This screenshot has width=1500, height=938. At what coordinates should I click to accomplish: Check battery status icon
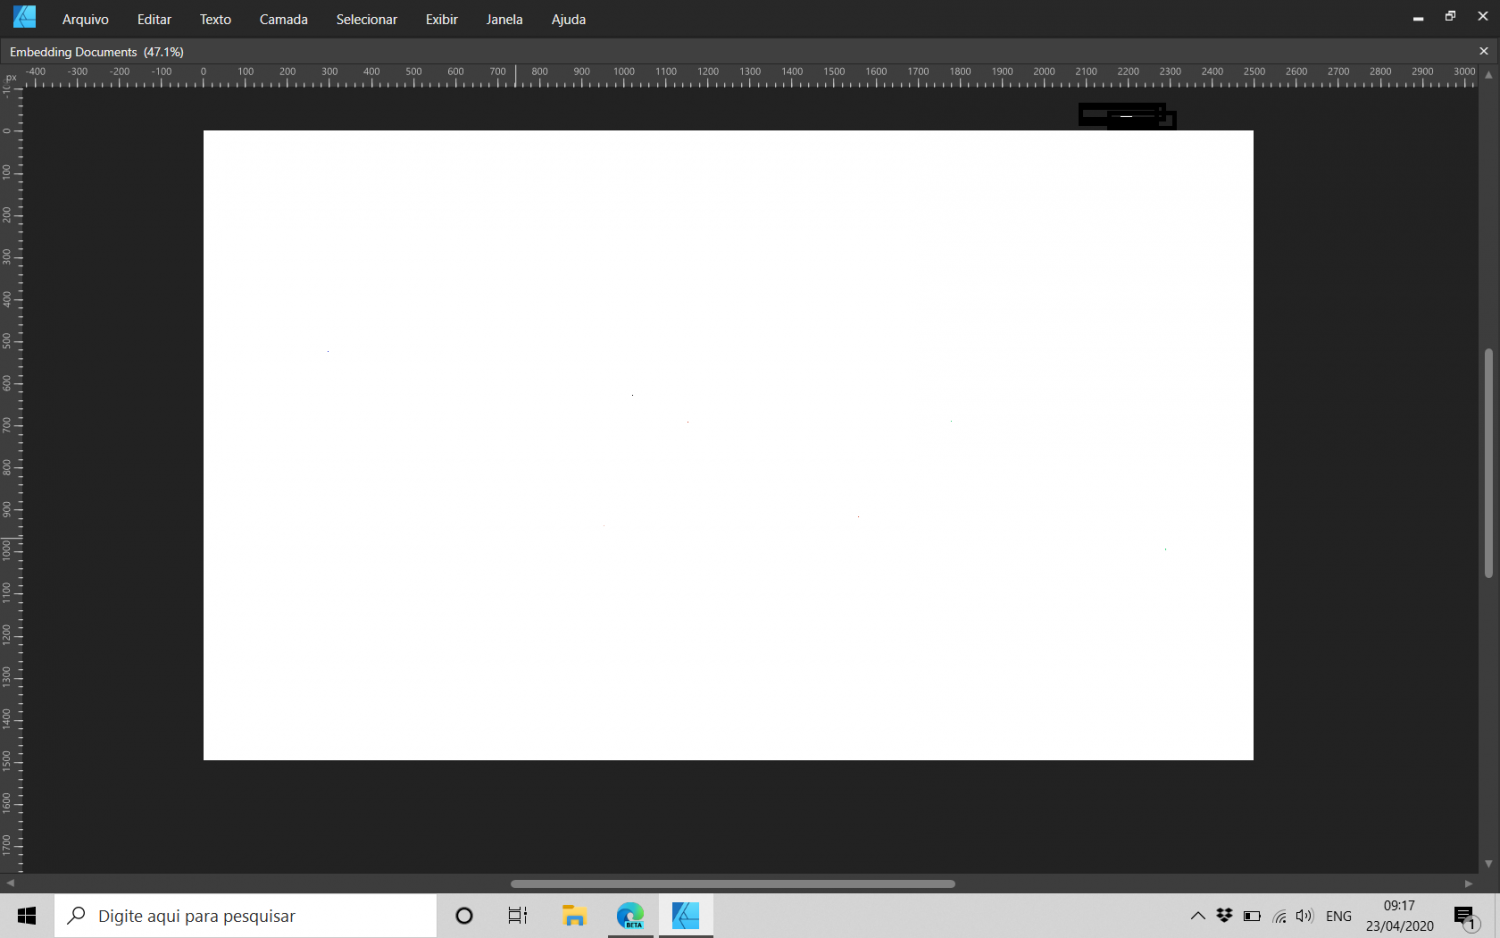(x=1252, y=915)
